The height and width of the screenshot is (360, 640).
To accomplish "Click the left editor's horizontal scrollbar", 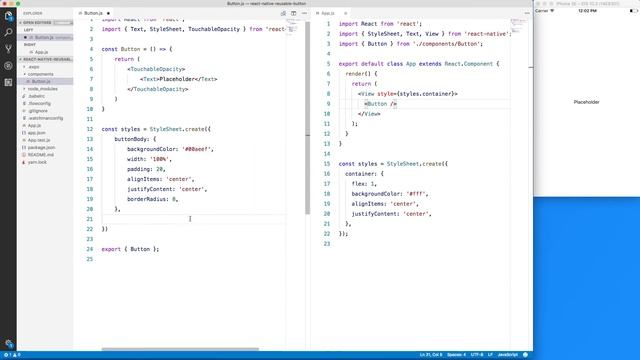I will [x=180, y=349].
